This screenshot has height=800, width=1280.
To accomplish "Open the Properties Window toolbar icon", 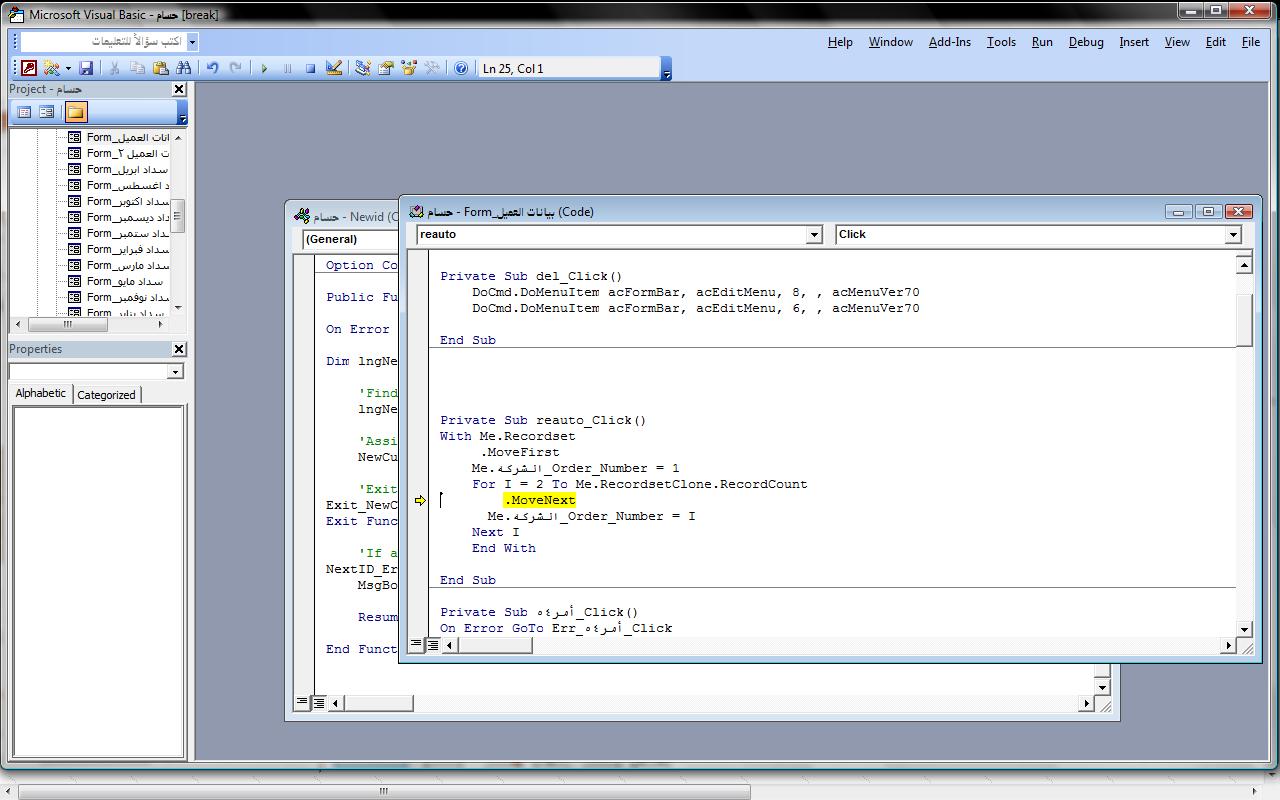I will tap(385, 68).
